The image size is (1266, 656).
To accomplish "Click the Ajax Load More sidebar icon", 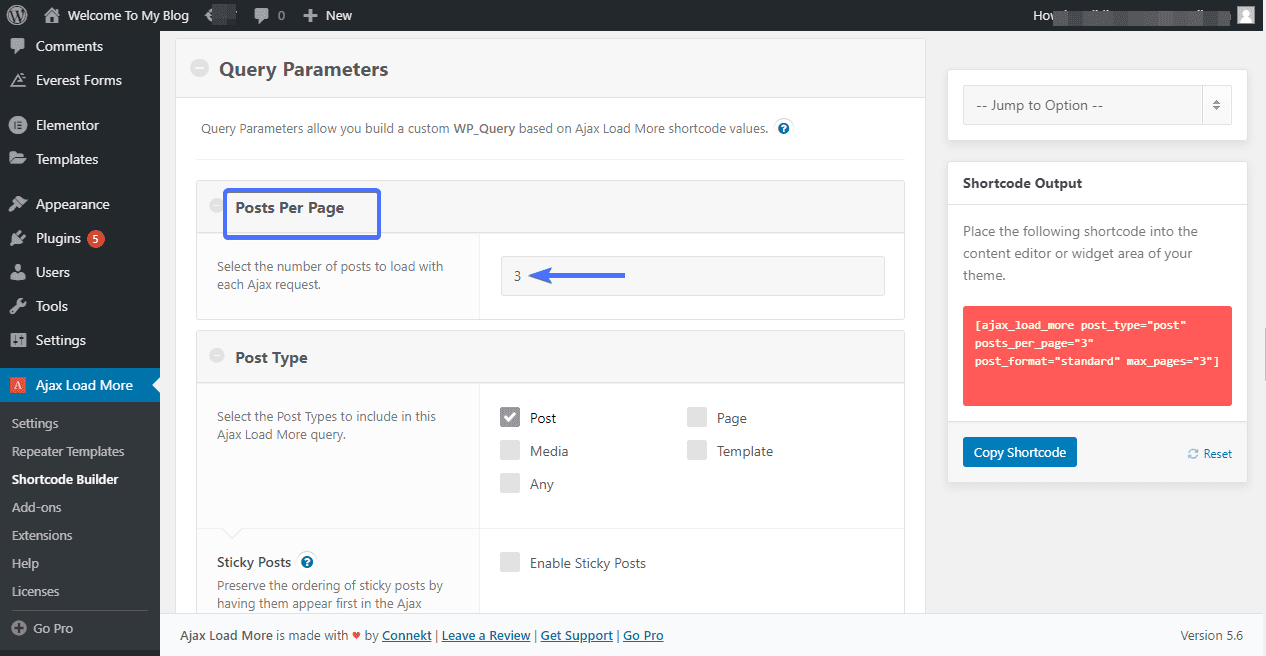I will coord(18,385).
